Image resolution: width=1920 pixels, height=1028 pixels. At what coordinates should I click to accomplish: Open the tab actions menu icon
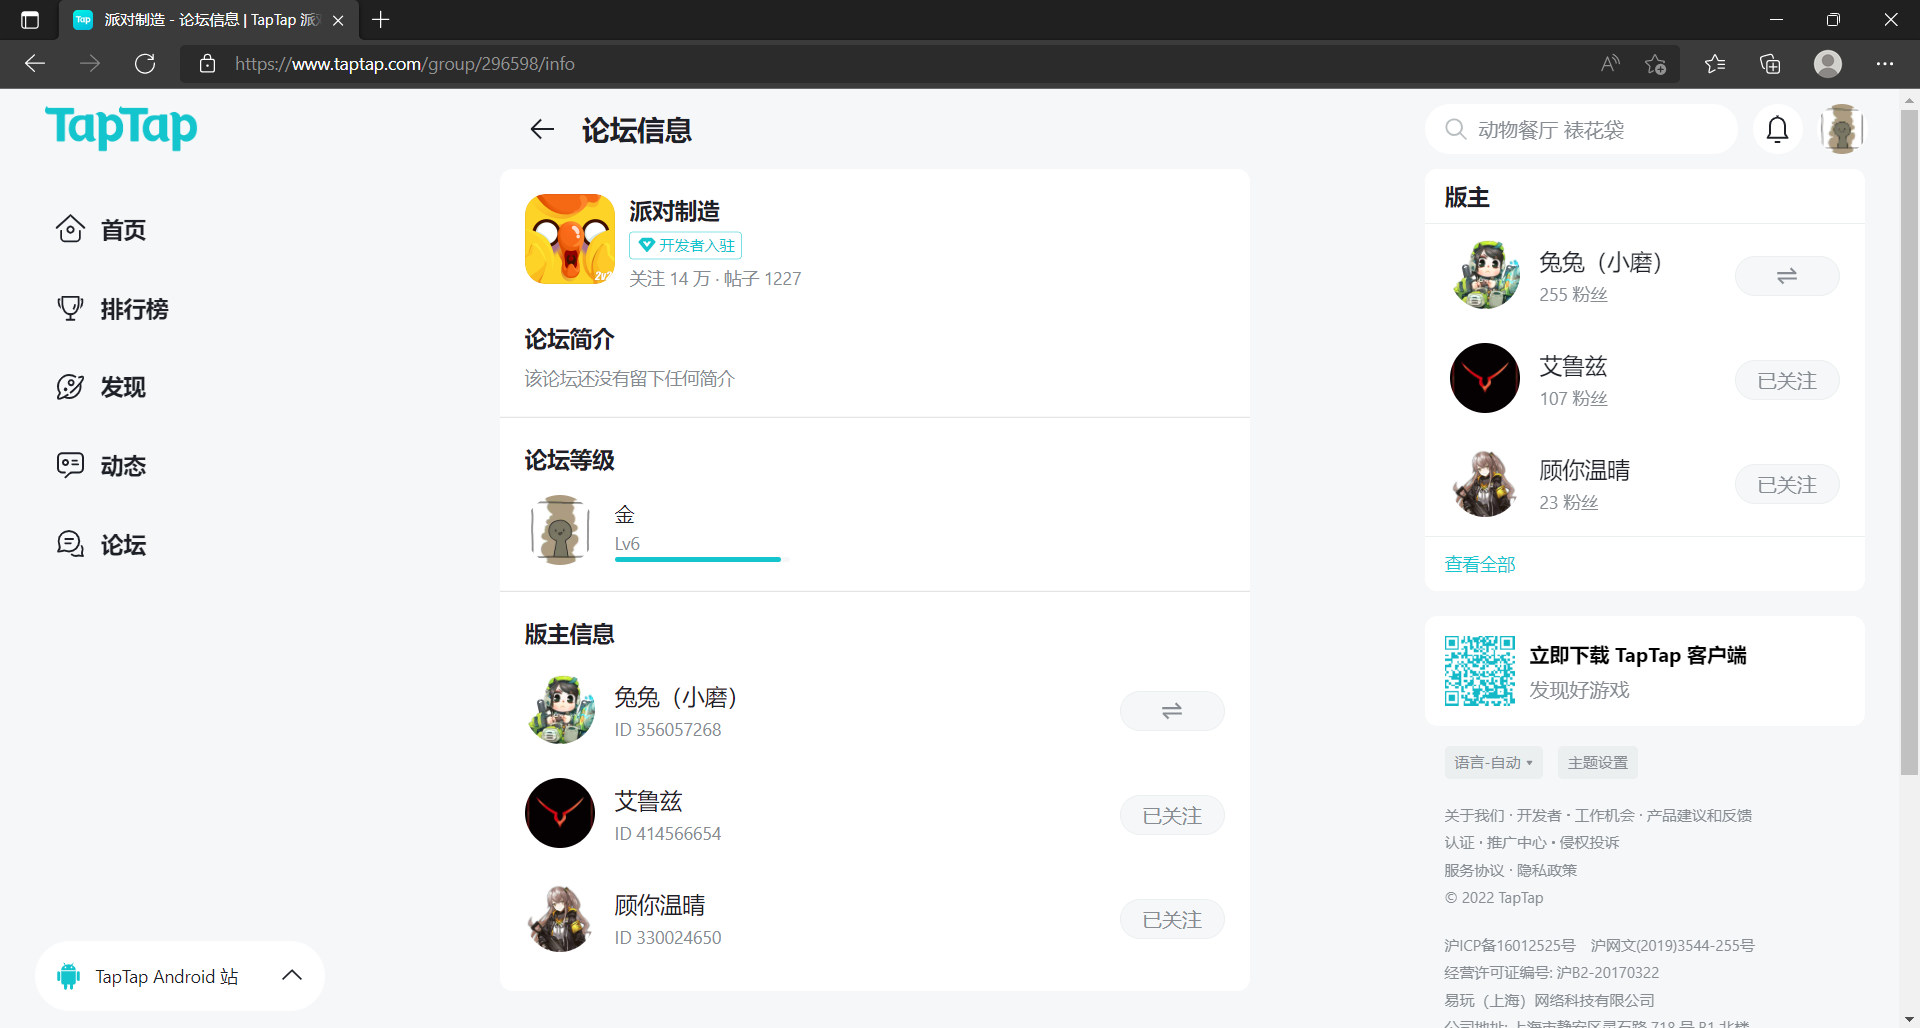(x=30, y=20)
